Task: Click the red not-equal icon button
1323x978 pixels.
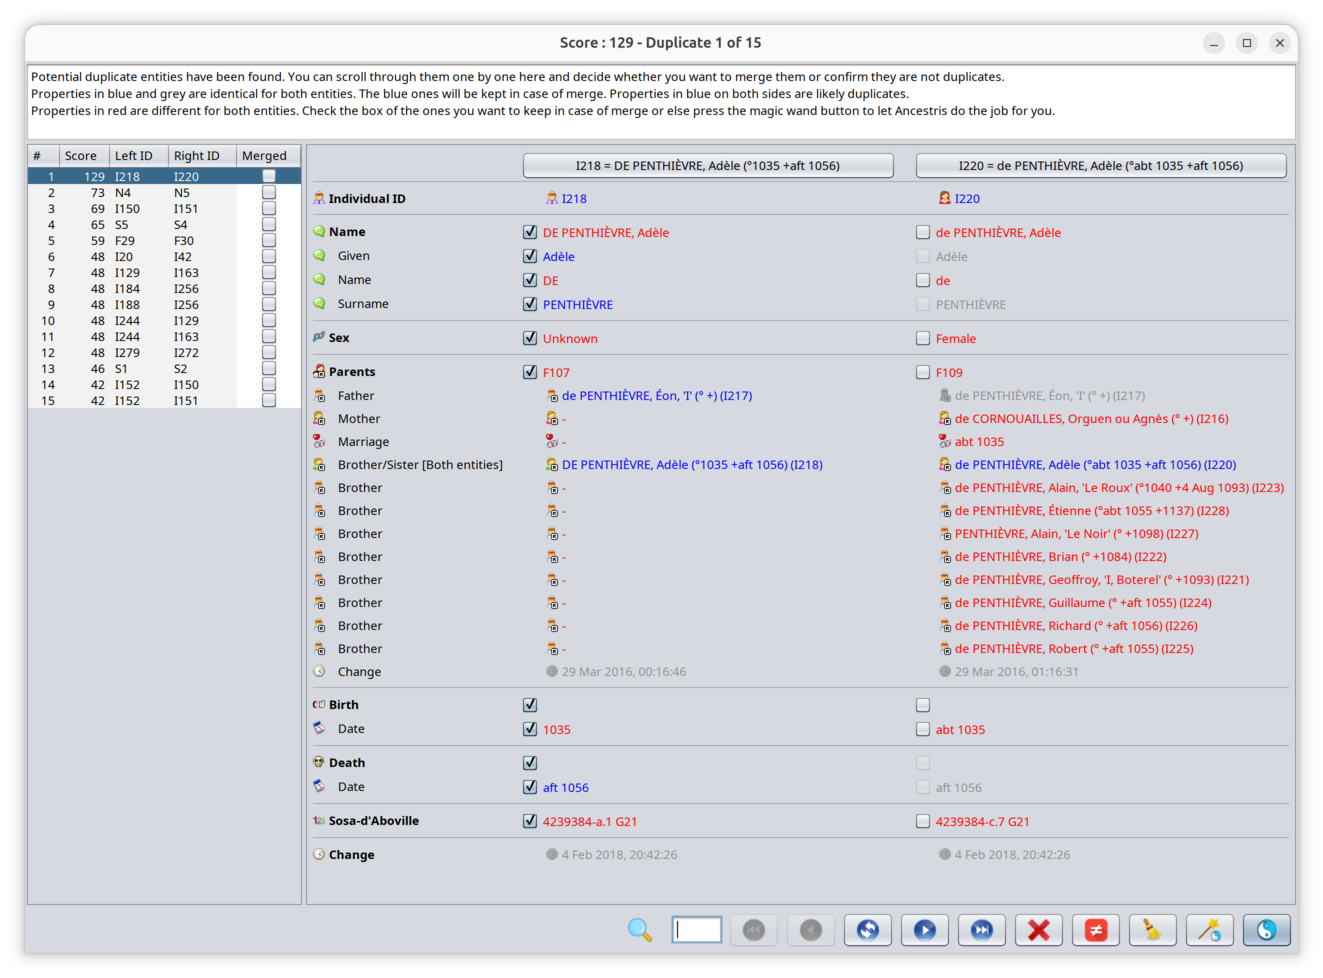Action: [x=1096, y=930]
